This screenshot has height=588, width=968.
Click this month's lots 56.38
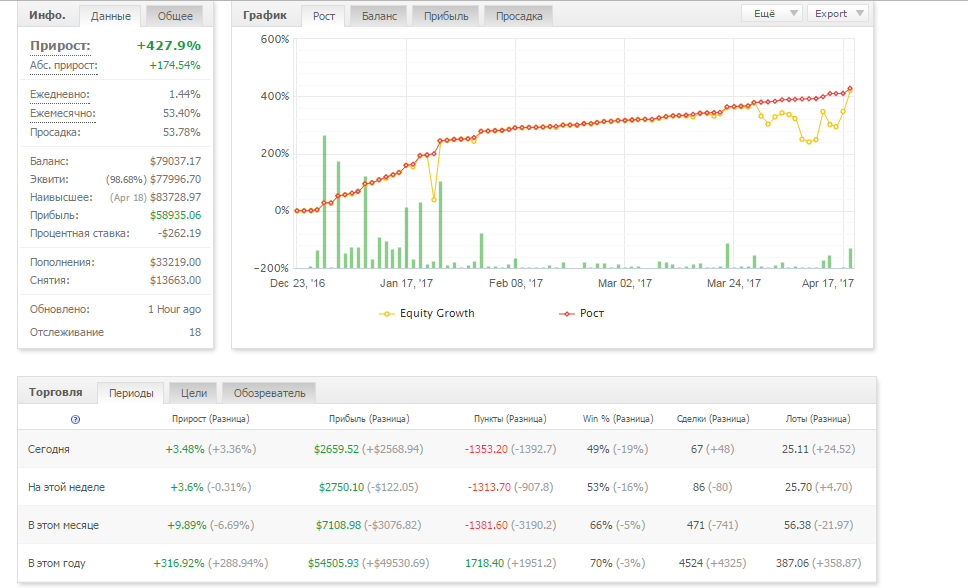797,526
